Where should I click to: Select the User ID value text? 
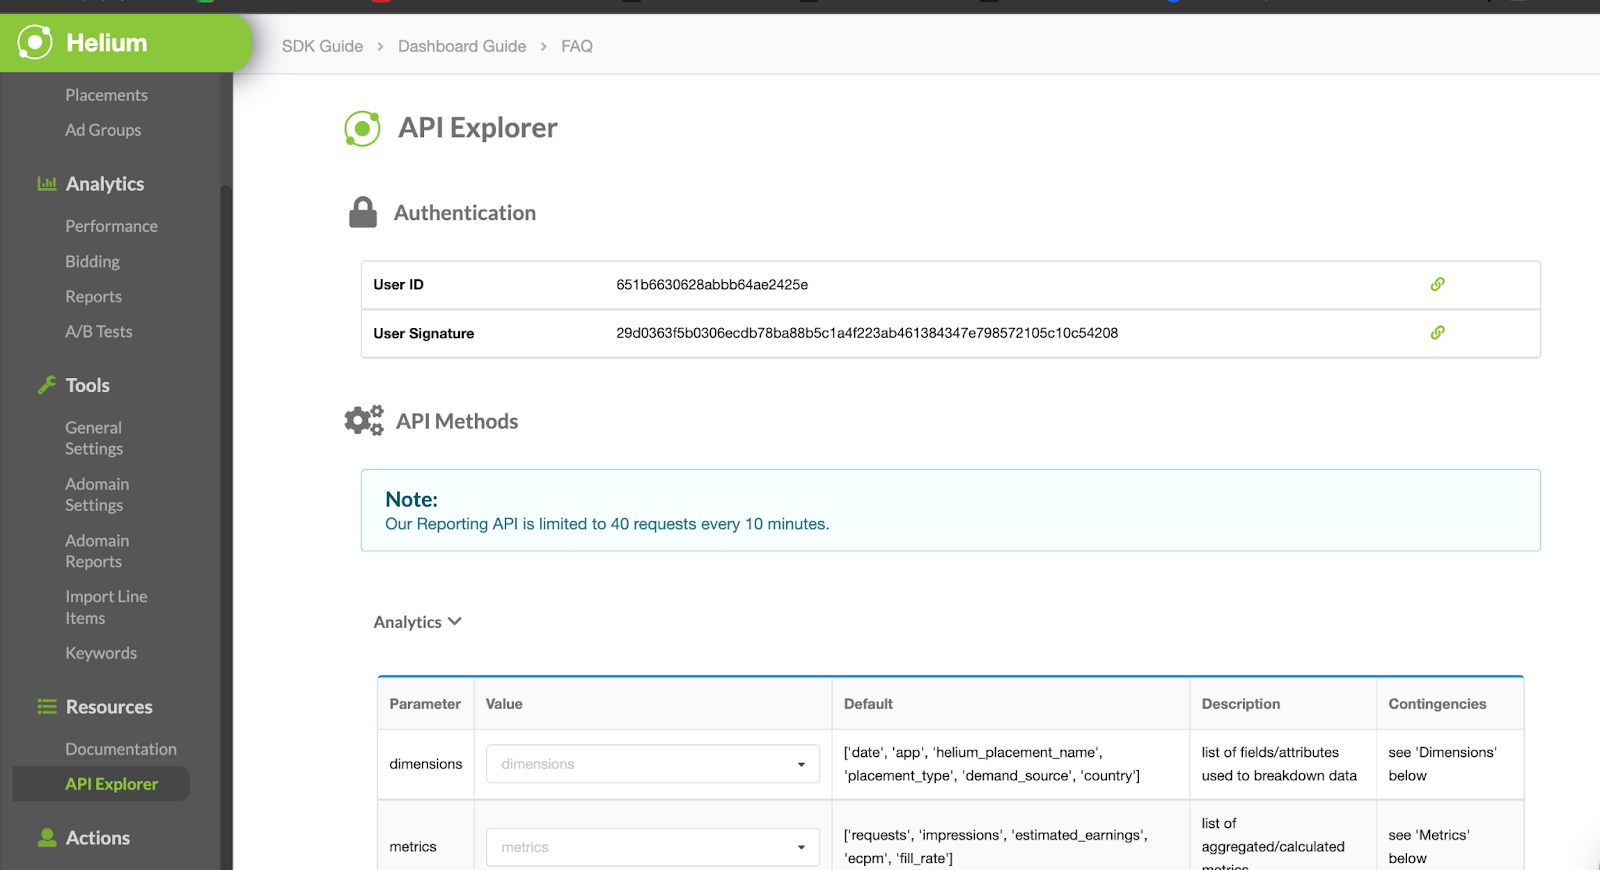712,285
